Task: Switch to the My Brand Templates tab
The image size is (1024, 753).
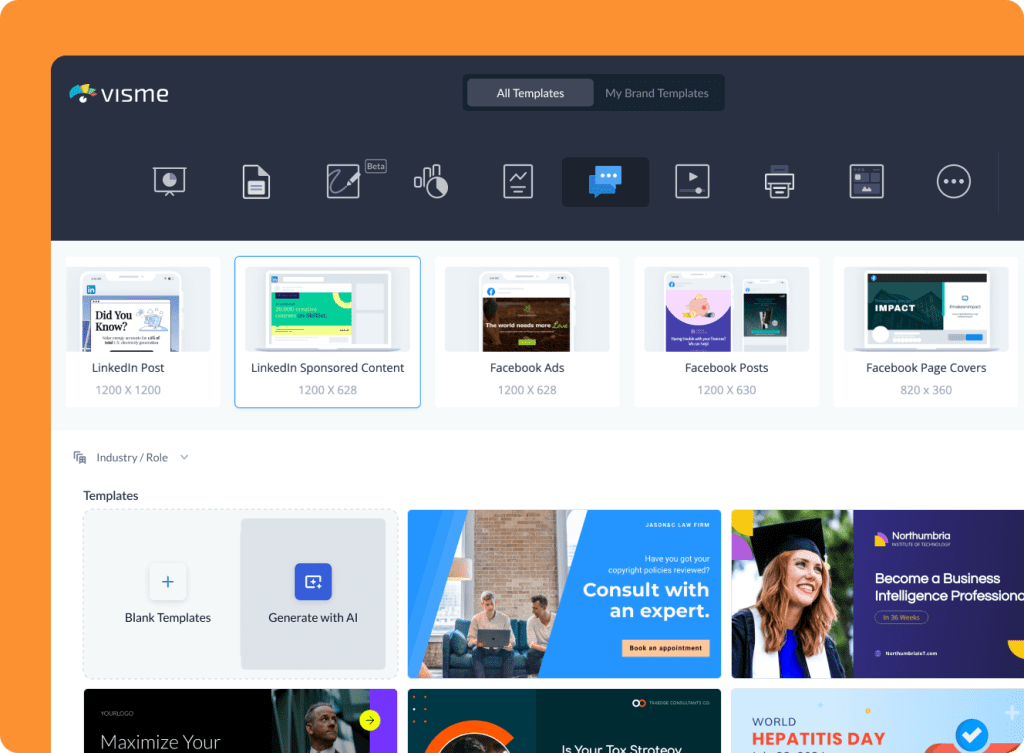Action: point(655,92)
